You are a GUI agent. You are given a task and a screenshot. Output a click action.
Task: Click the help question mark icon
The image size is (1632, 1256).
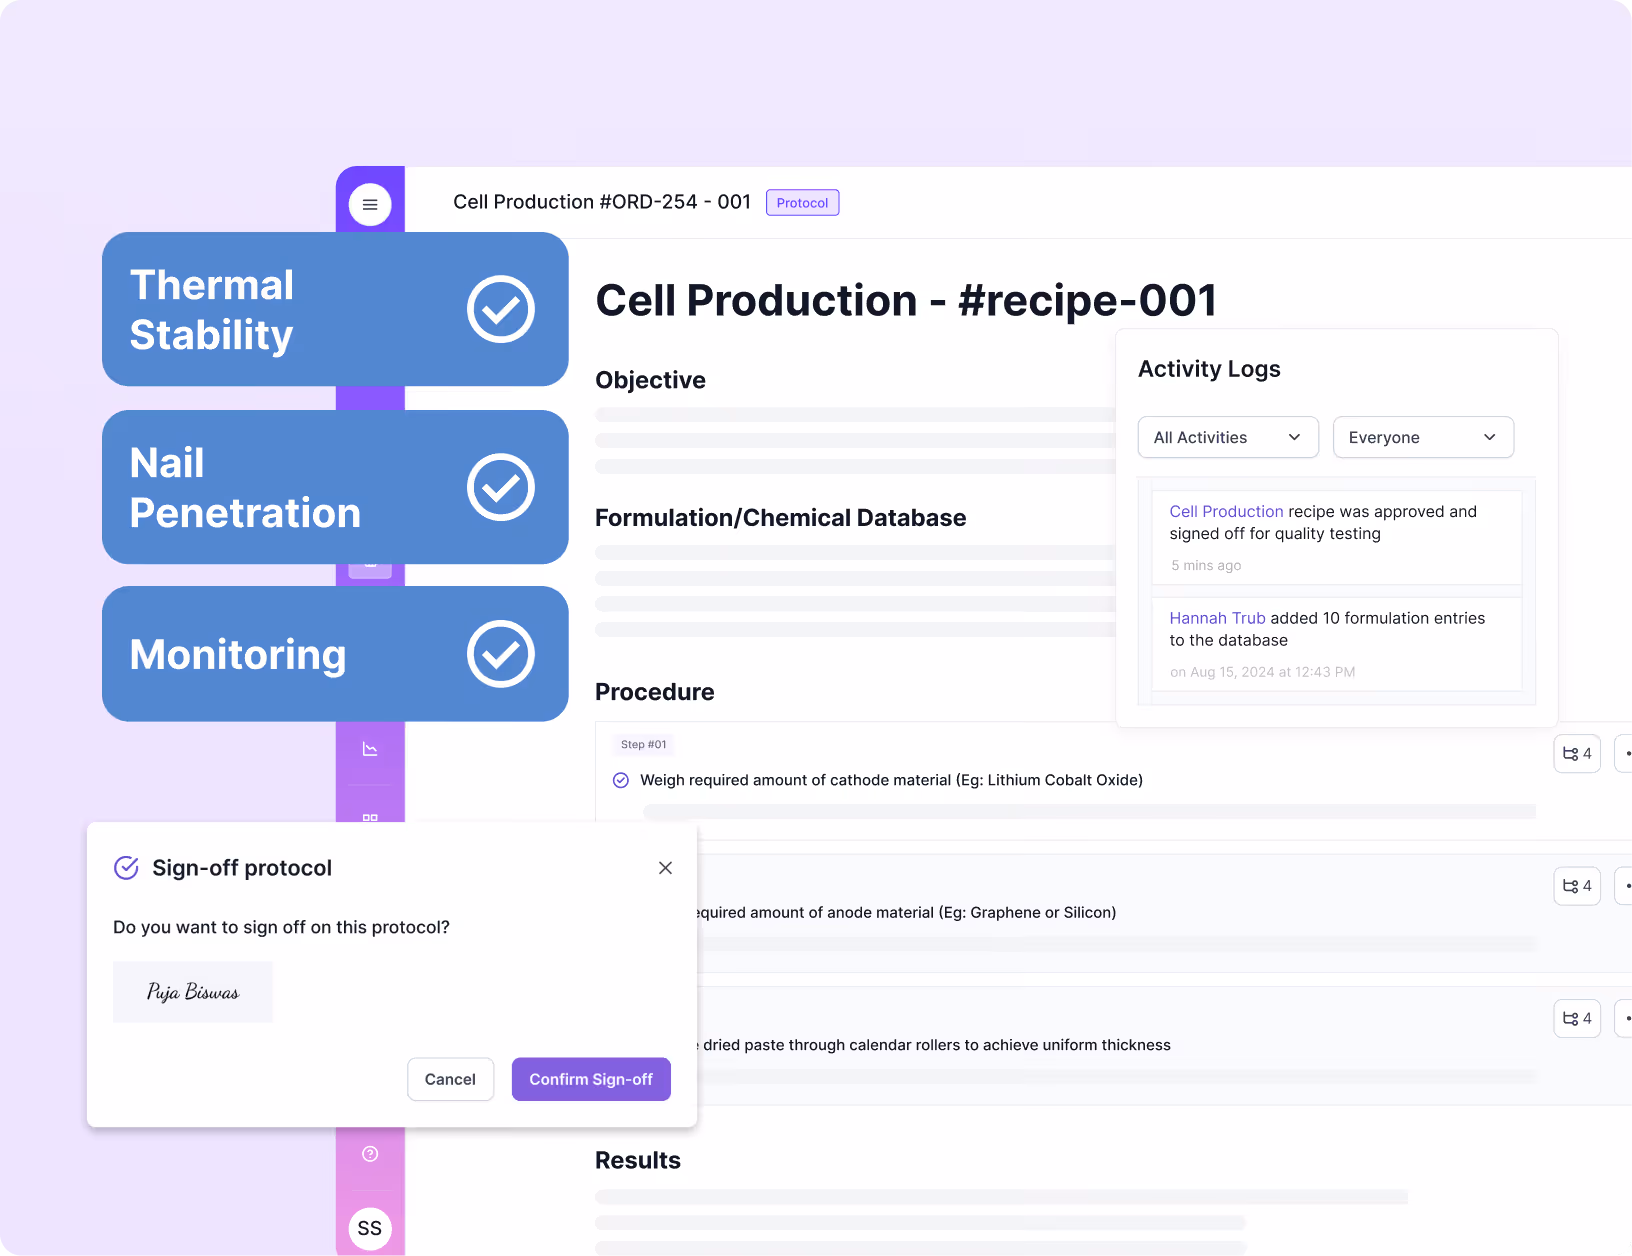370,1154
